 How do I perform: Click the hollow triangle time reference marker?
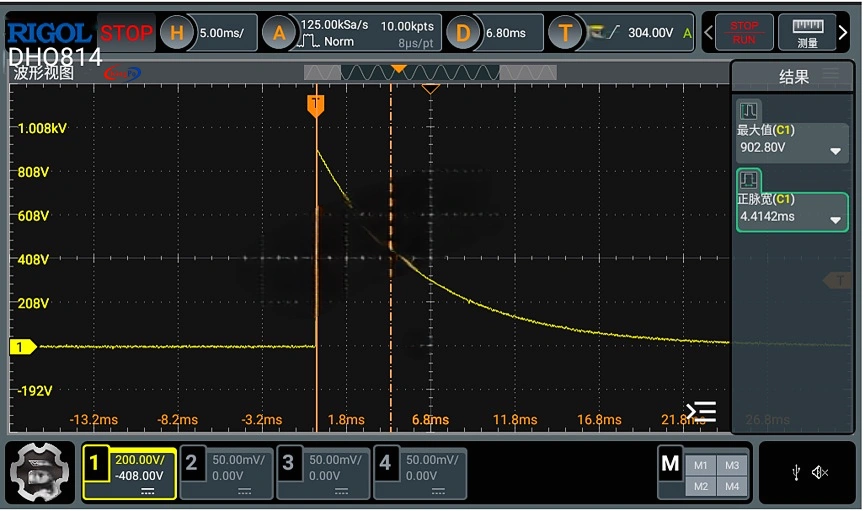[x=431, y=88]
